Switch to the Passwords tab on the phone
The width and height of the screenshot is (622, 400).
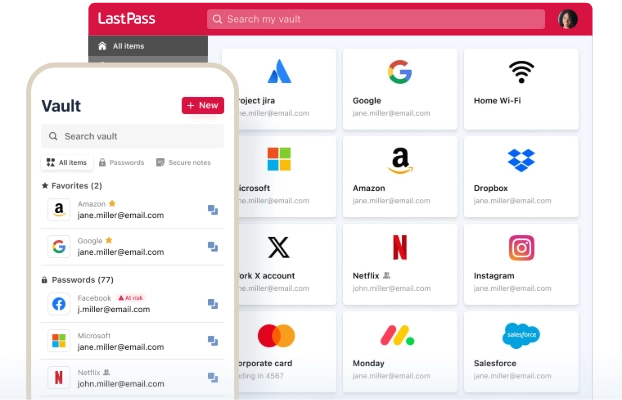(121, 162)
